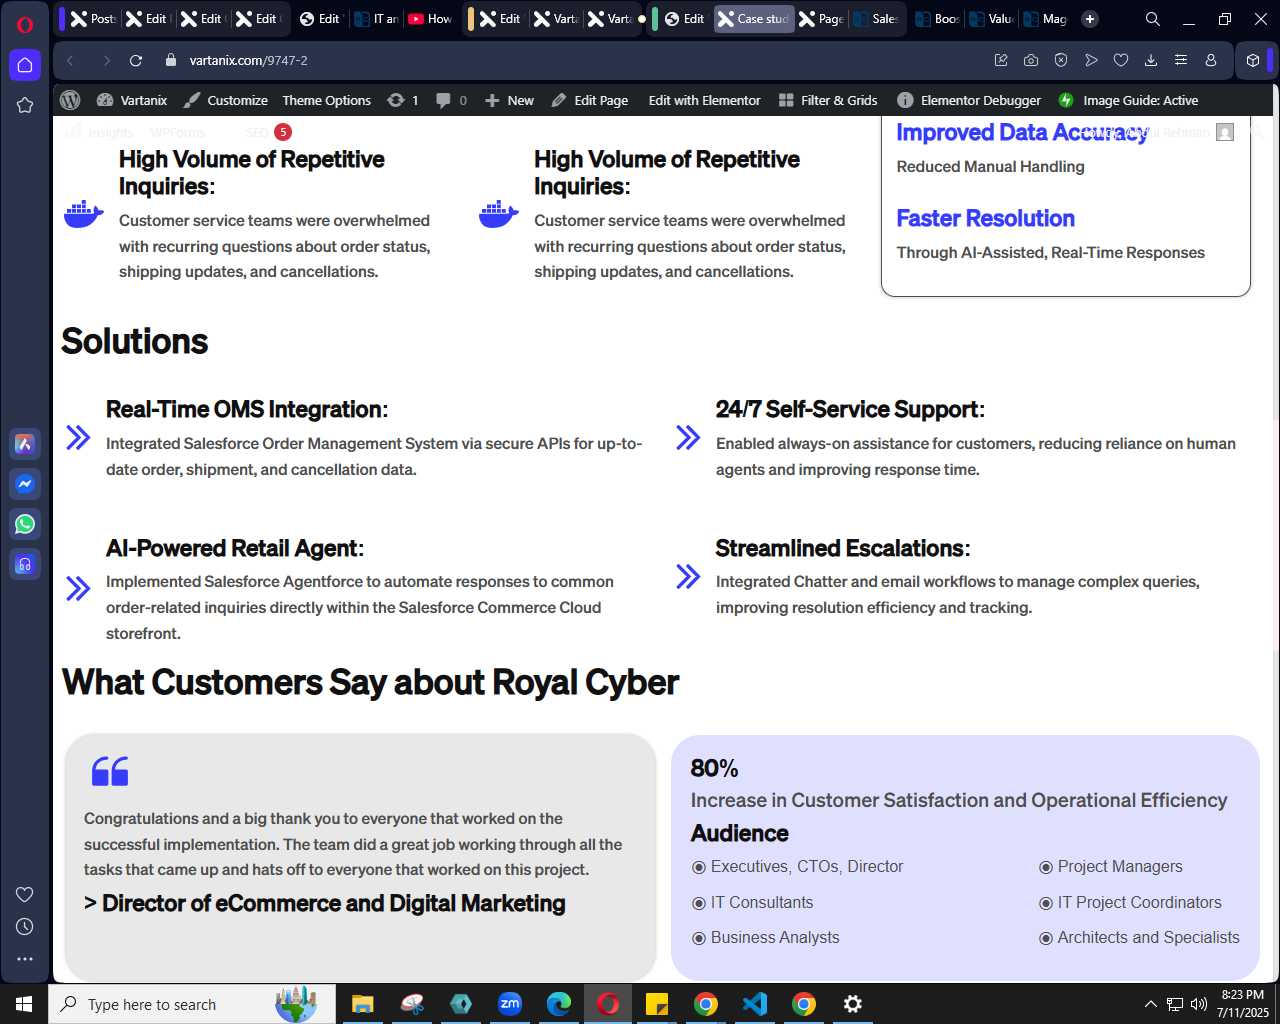Switch to the 'Boos' tab
Viewport: 1280px width, 1024px height.
(936, 19)
